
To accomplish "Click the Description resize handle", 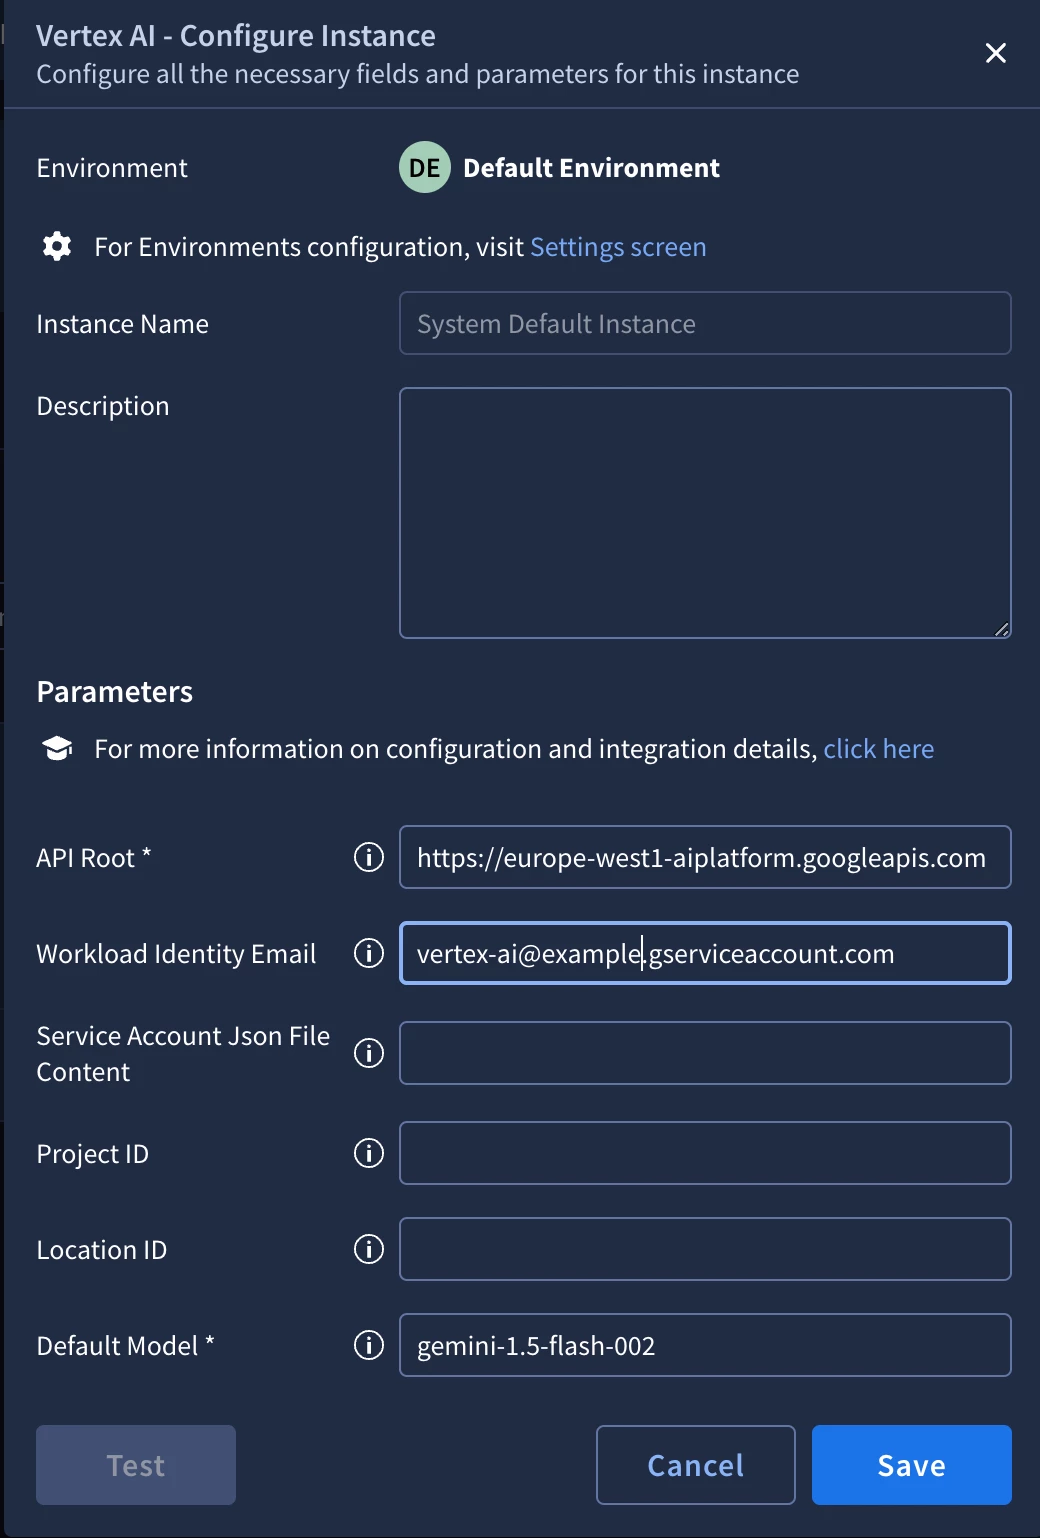I will click(1001, 629).
